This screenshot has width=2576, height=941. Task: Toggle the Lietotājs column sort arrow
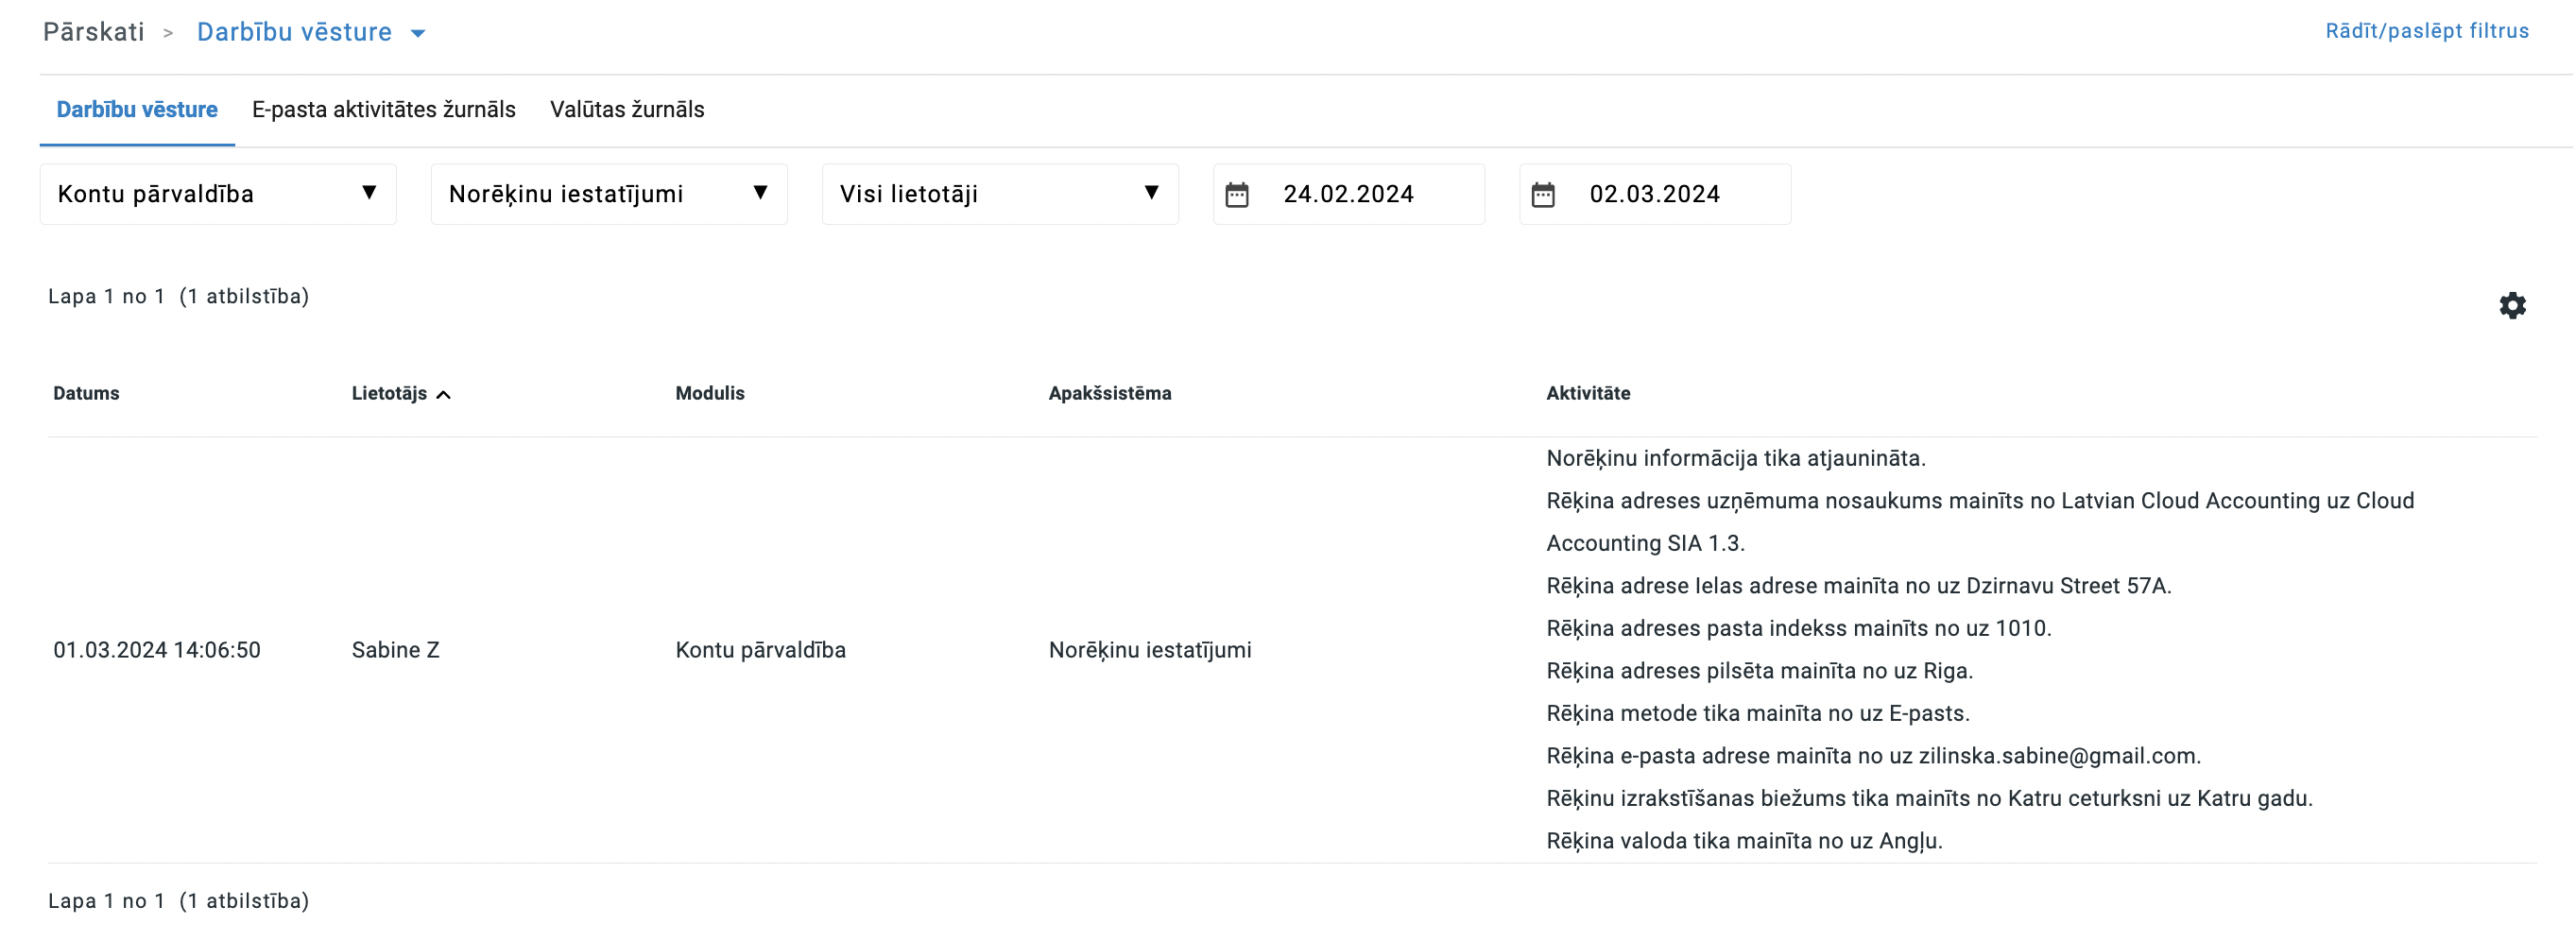(443, 394)
